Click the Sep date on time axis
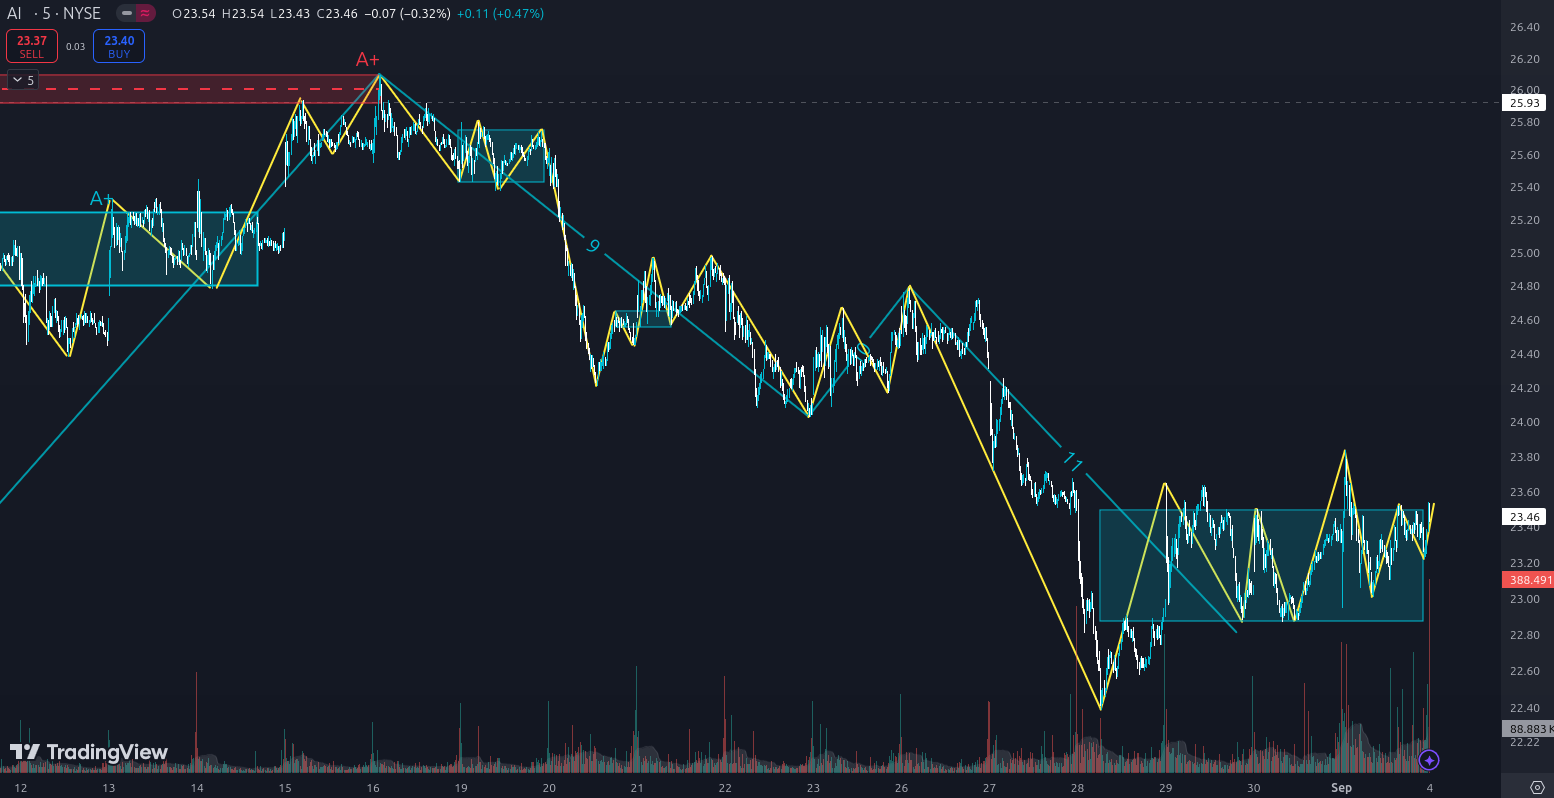Screen dimensions: 1554x798 click(1341, 788)
